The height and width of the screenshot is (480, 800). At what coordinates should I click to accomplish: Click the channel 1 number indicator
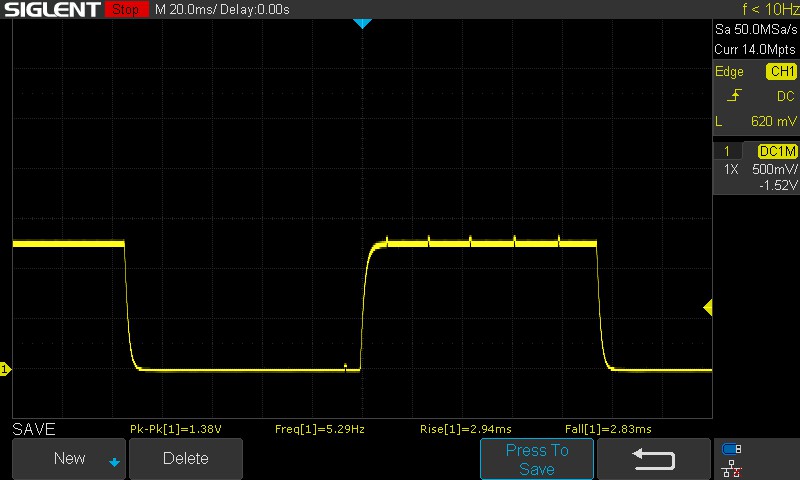click(727, 151)
